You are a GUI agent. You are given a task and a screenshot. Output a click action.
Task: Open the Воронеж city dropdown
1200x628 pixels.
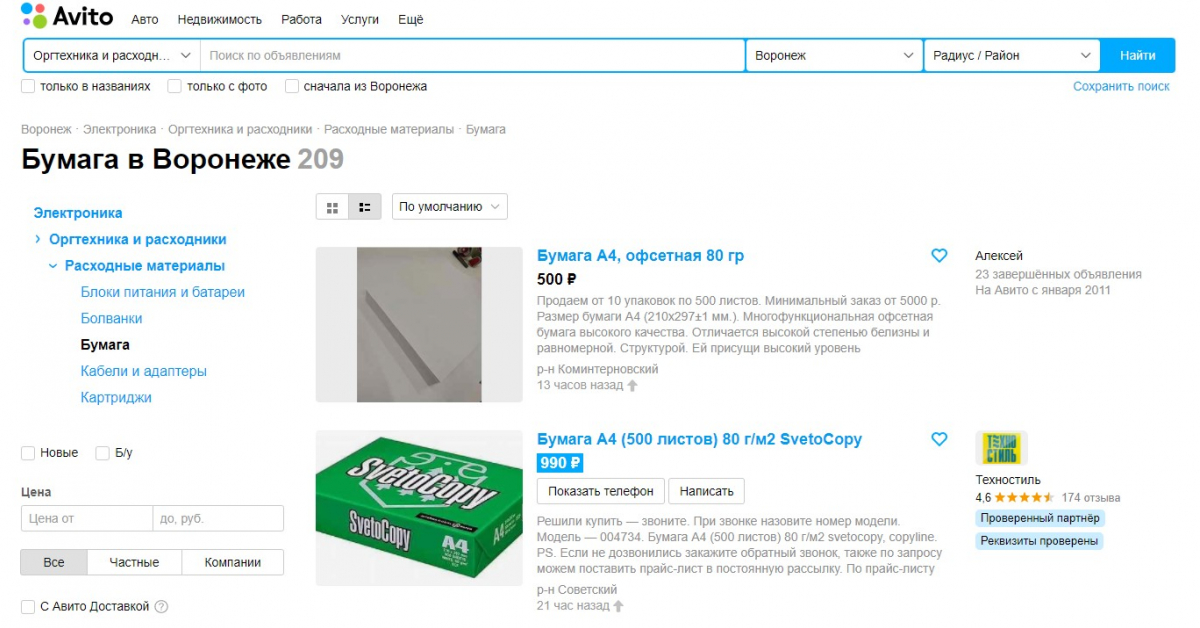point(835,56)
